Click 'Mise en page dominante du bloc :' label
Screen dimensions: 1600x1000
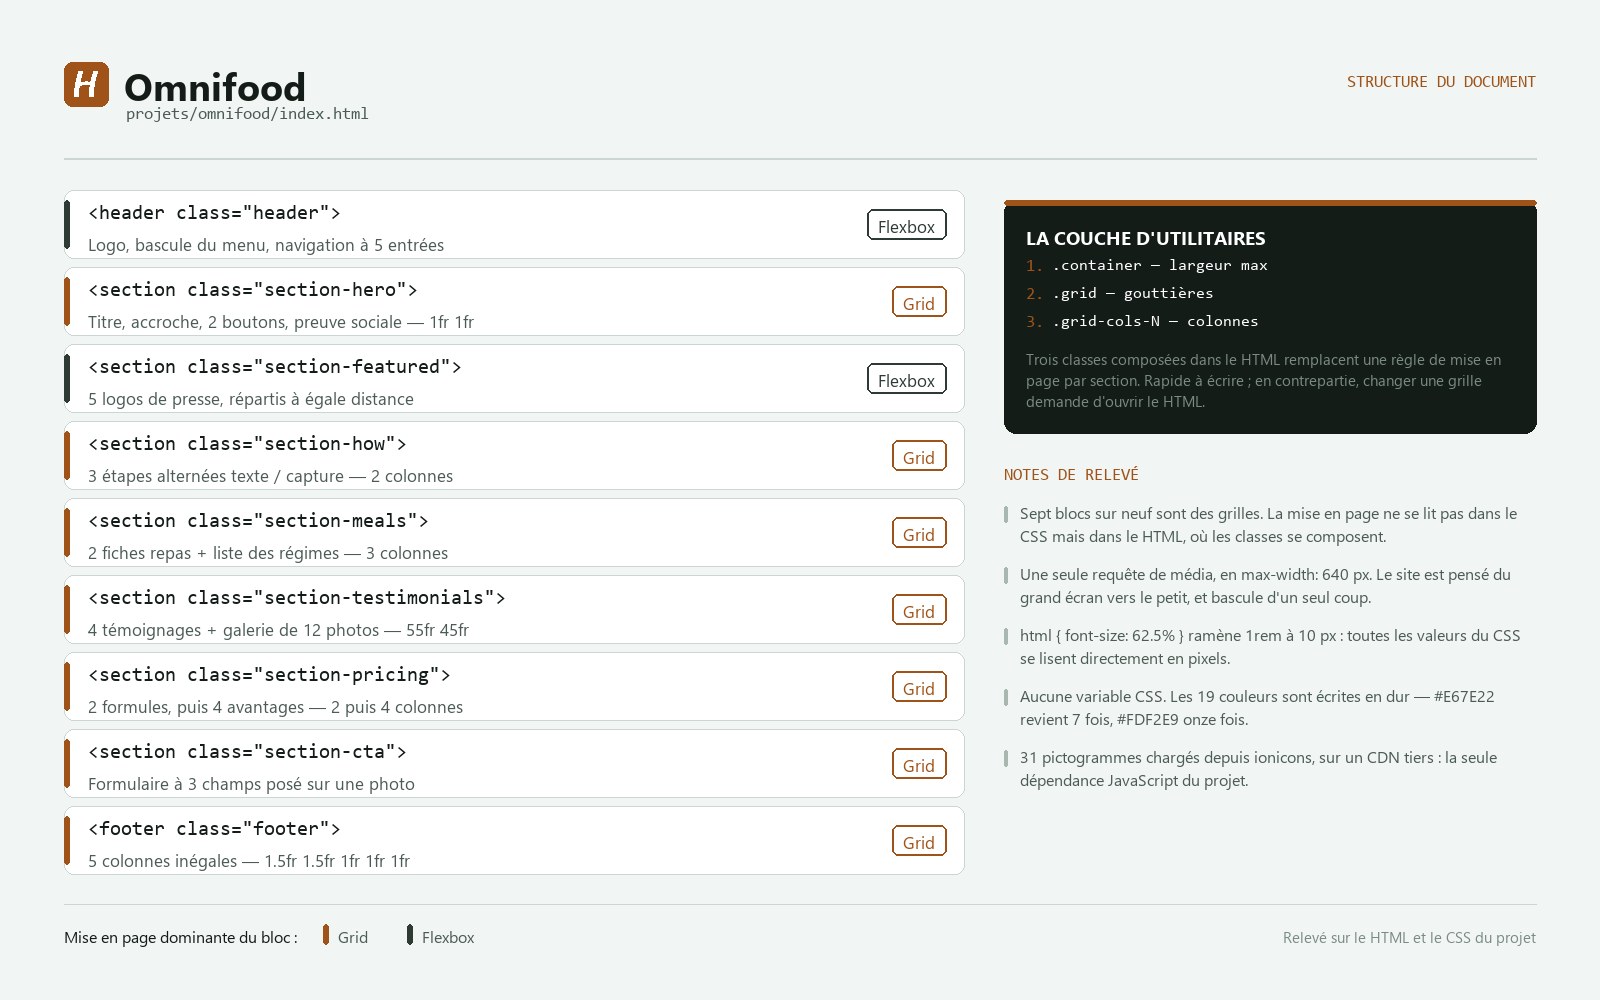pyautogui.click(x=181, y=938)
